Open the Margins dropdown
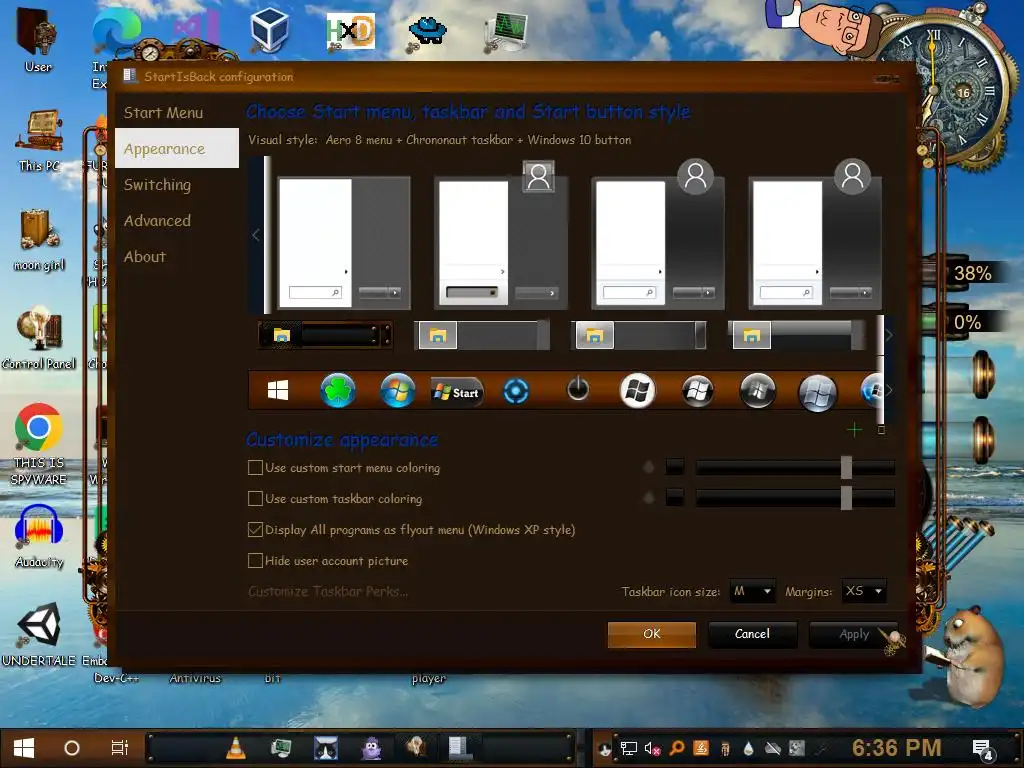Screen dimensions: 1024x768 coord(864,592)
